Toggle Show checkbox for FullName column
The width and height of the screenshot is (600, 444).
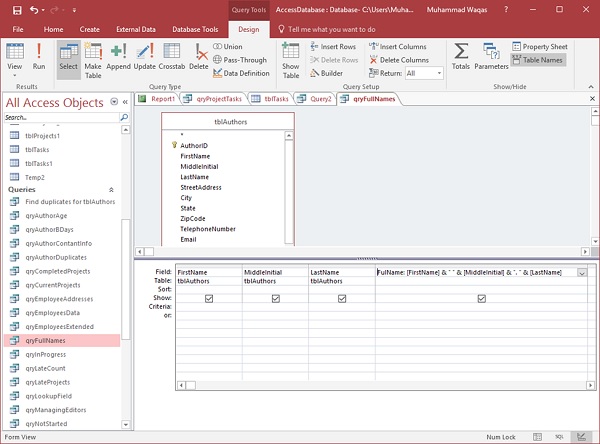click(482, 299)
